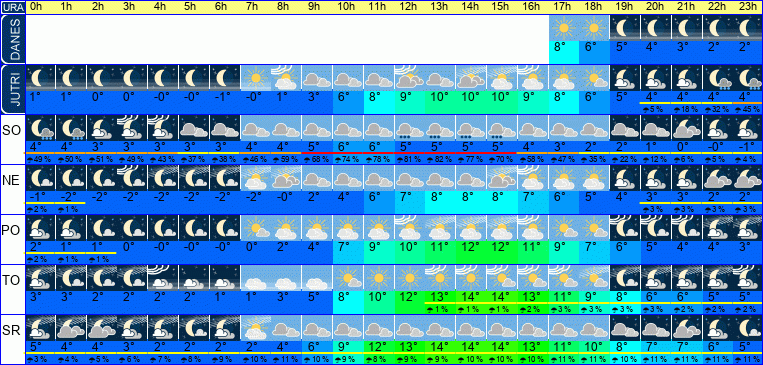The image size is (763, 365).
Task: Click the sun with cloud icon for SR at 7h
Action: (x=255, y=328)
